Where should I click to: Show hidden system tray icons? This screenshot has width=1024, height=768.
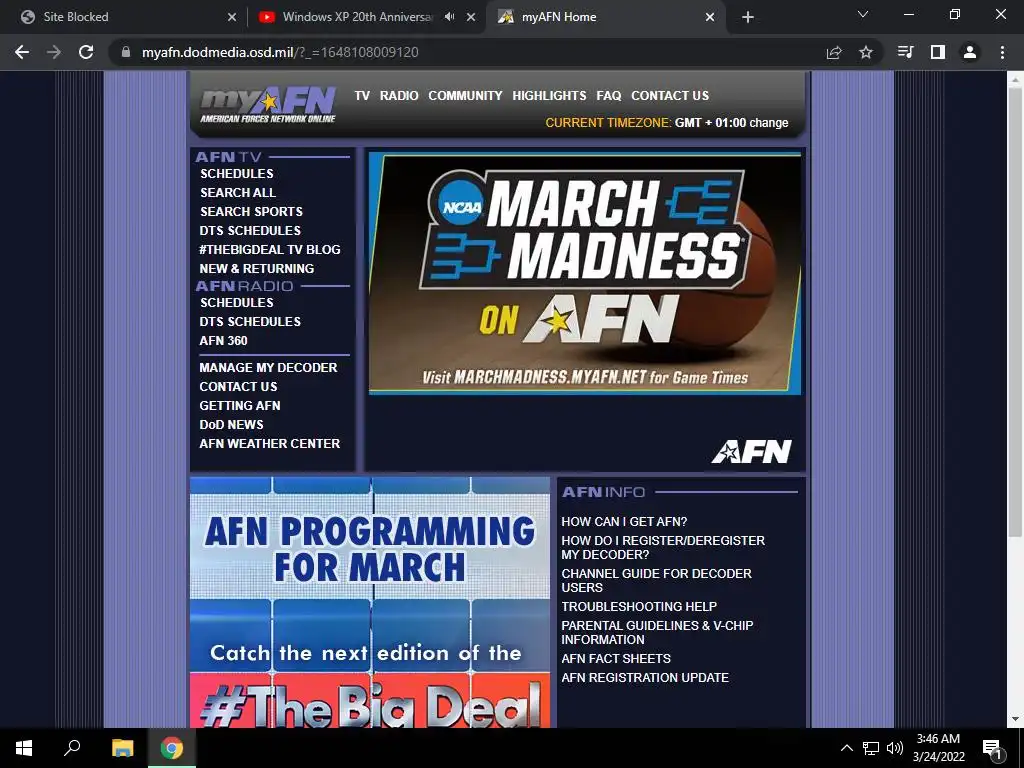tap(846, 748)
